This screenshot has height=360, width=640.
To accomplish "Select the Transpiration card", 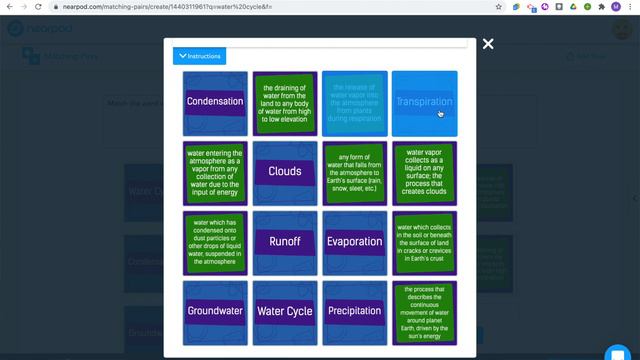I will pos(424,103).
